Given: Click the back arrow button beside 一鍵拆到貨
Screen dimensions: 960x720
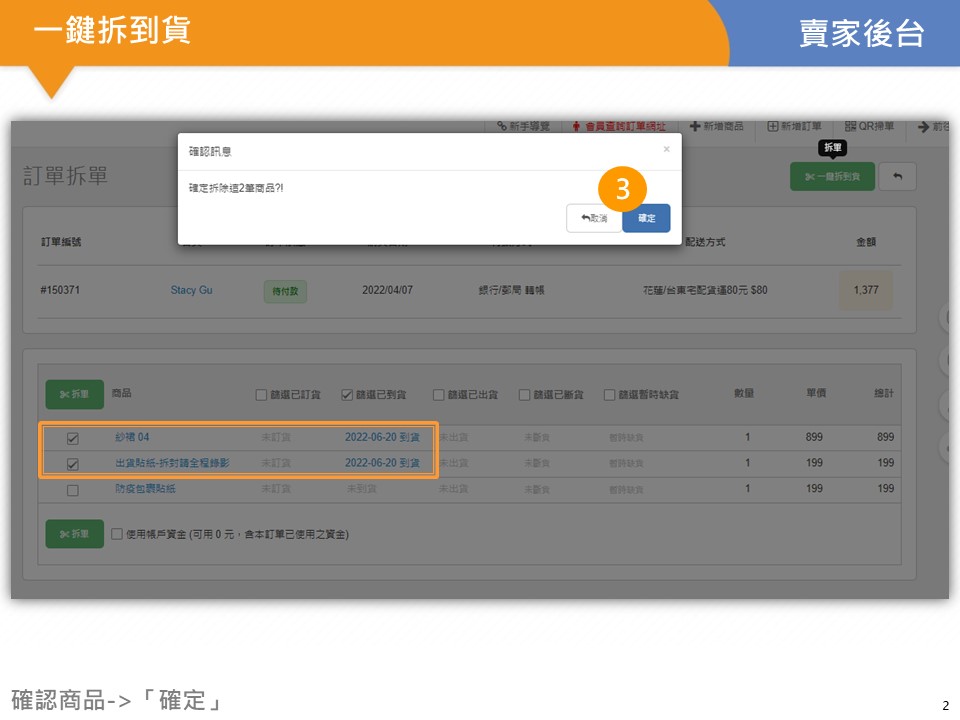Looking at the screenshot, I should pyautogui.click(x=897, y=177).
